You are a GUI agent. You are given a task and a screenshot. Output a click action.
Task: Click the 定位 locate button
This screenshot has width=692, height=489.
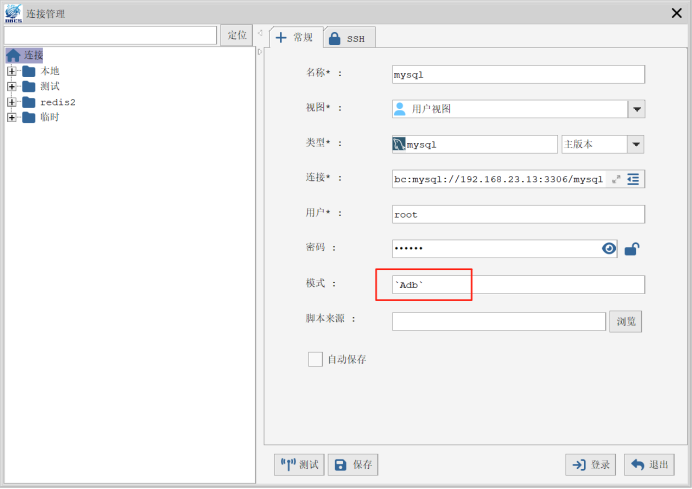pyautogui.click(x=237, y=35)
